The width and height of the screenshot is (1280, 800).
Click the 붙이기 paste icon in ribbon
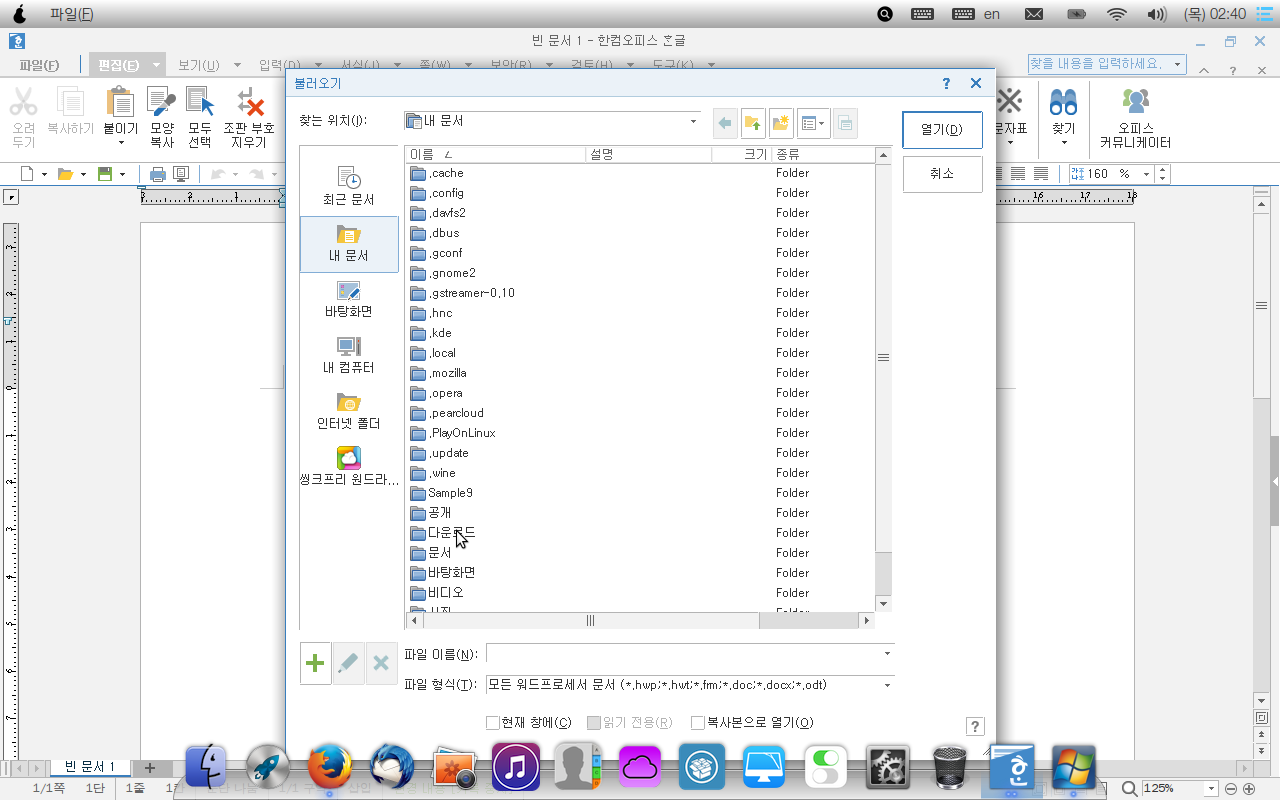121,103
